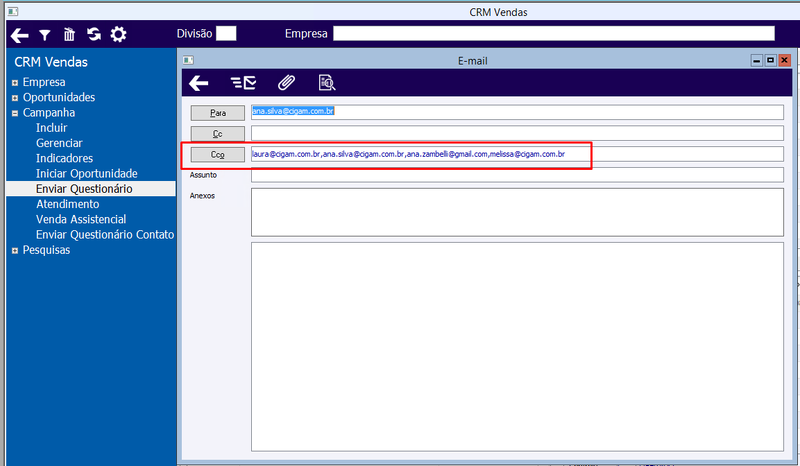Screen dimensions: 800x466
Task: Select Gerenciar under Campanha
Action: [x=59, y=143]
